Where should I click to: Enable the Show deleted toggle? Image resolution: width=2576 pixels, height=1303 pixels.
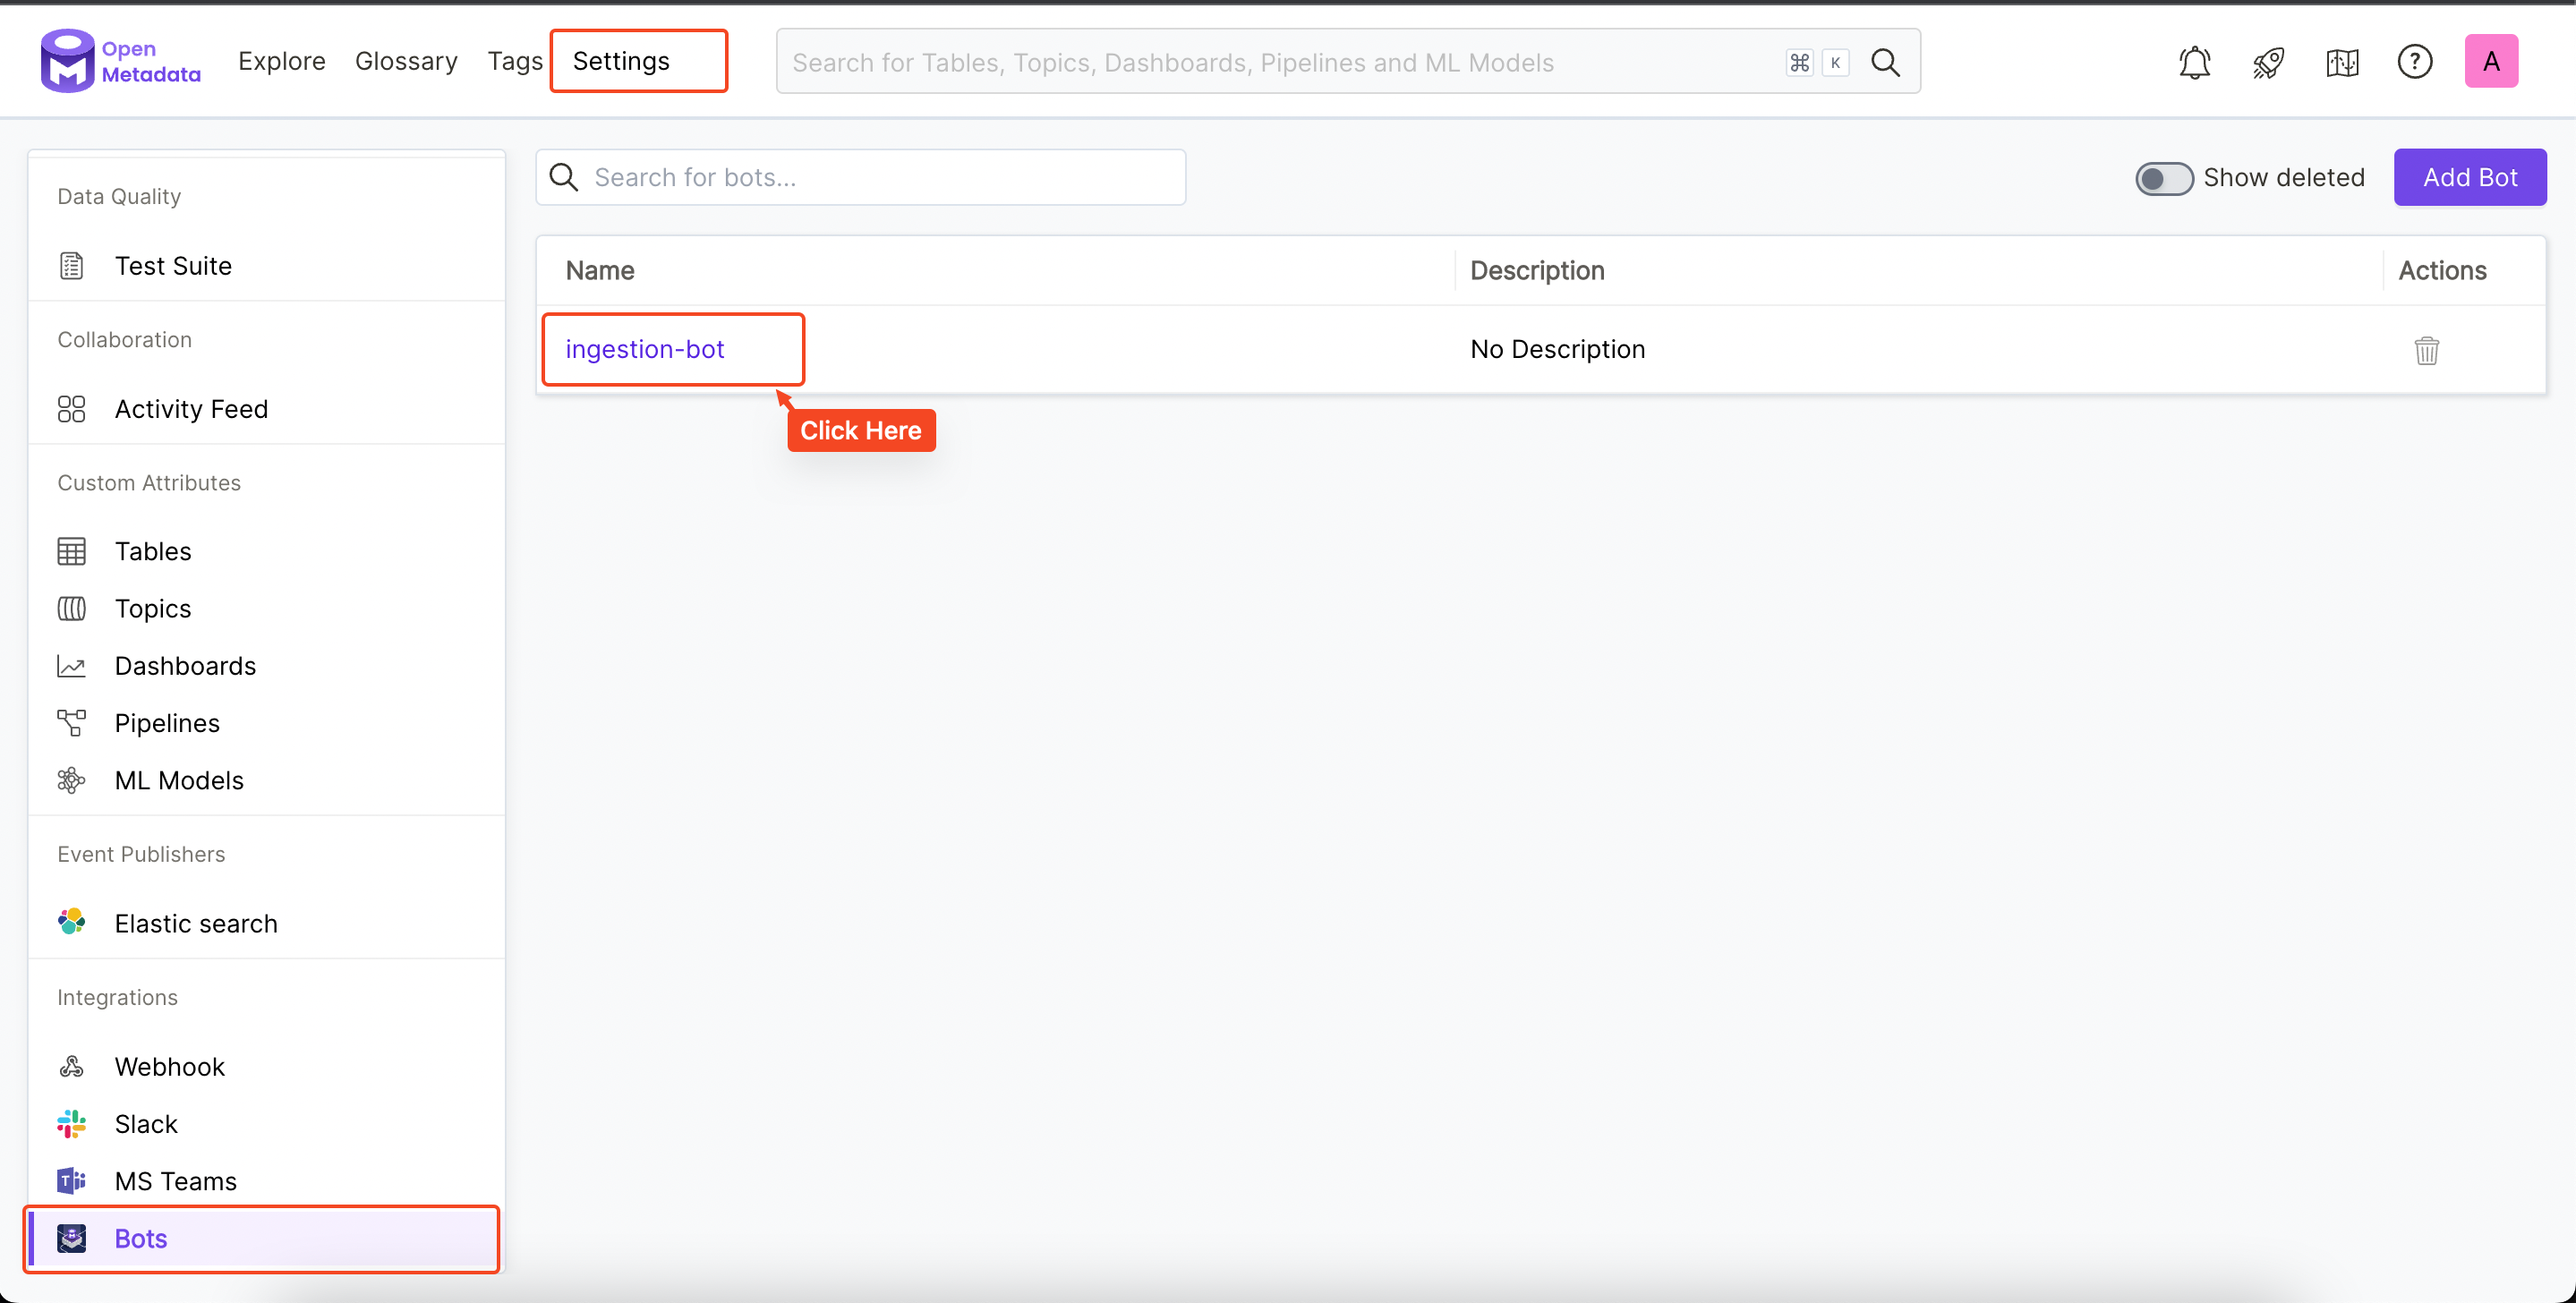pos(2163,178)
